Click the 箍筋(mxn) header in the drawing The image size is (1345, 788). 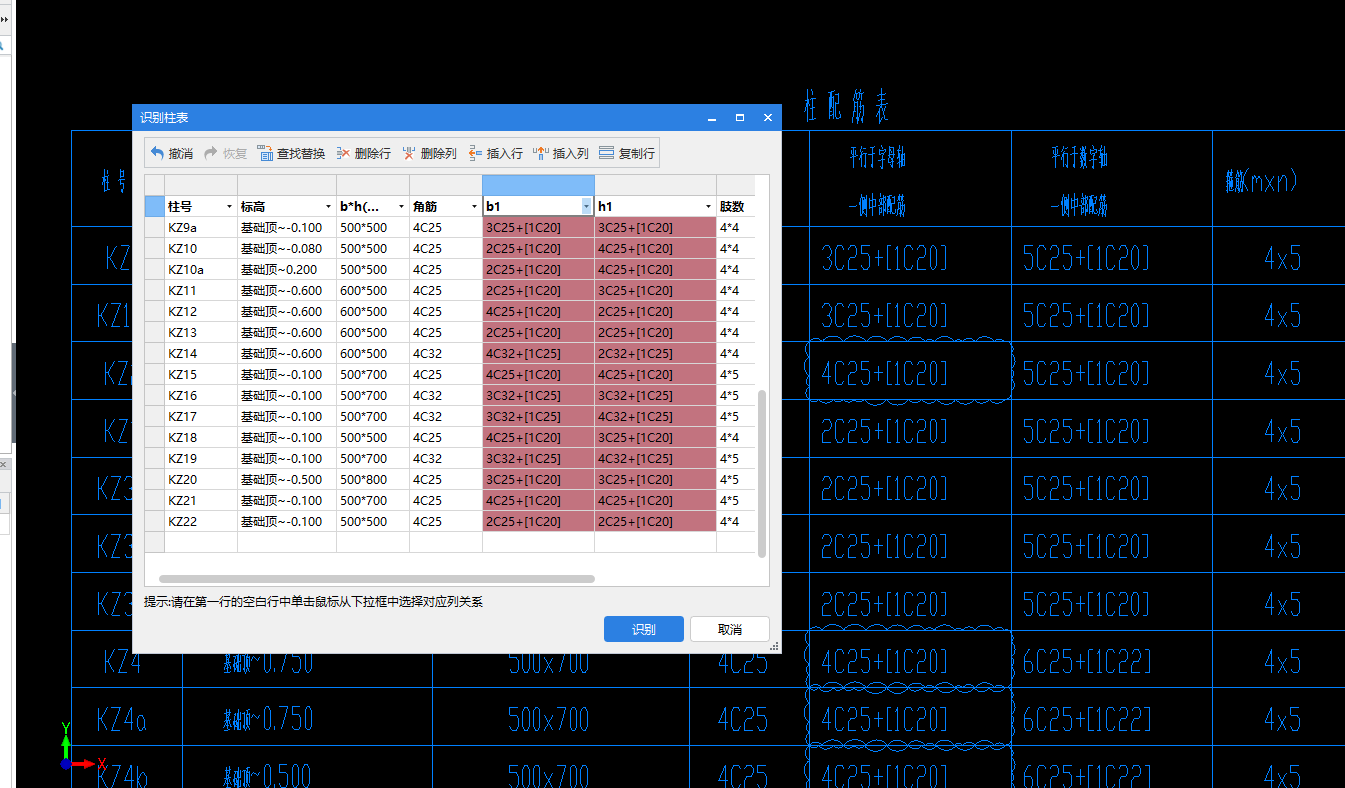point(1261,181)
